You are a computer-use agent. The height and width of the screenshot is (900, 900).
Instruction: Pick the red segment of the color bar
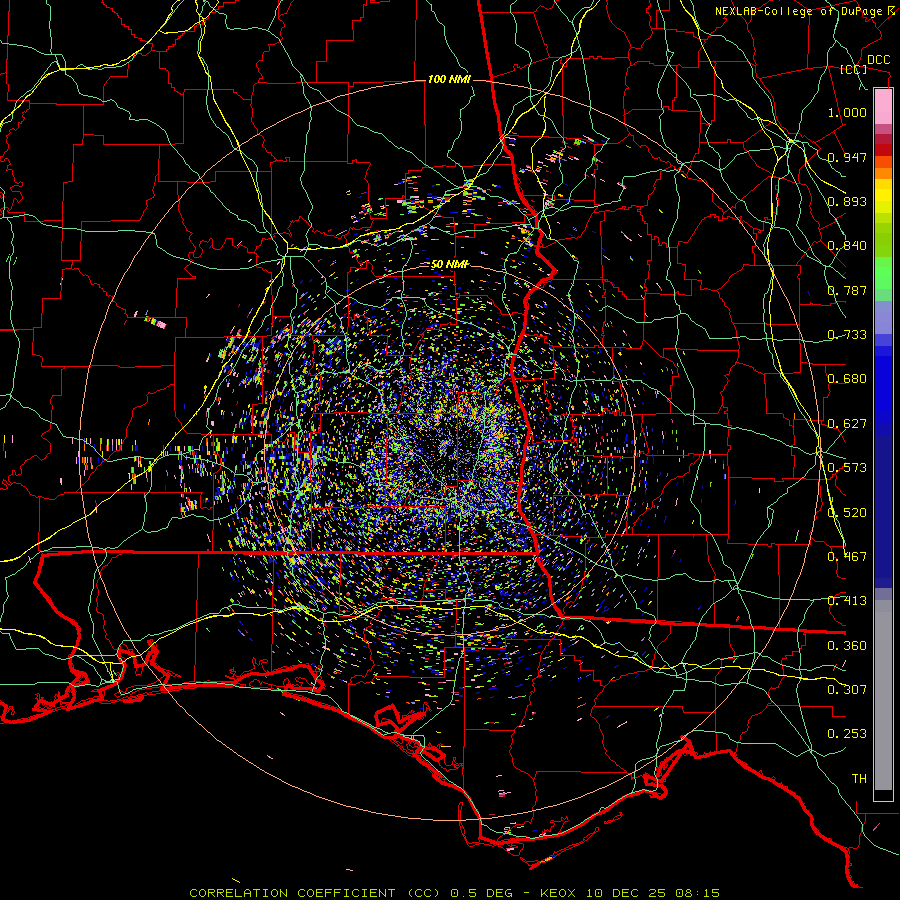coord(883,150)
